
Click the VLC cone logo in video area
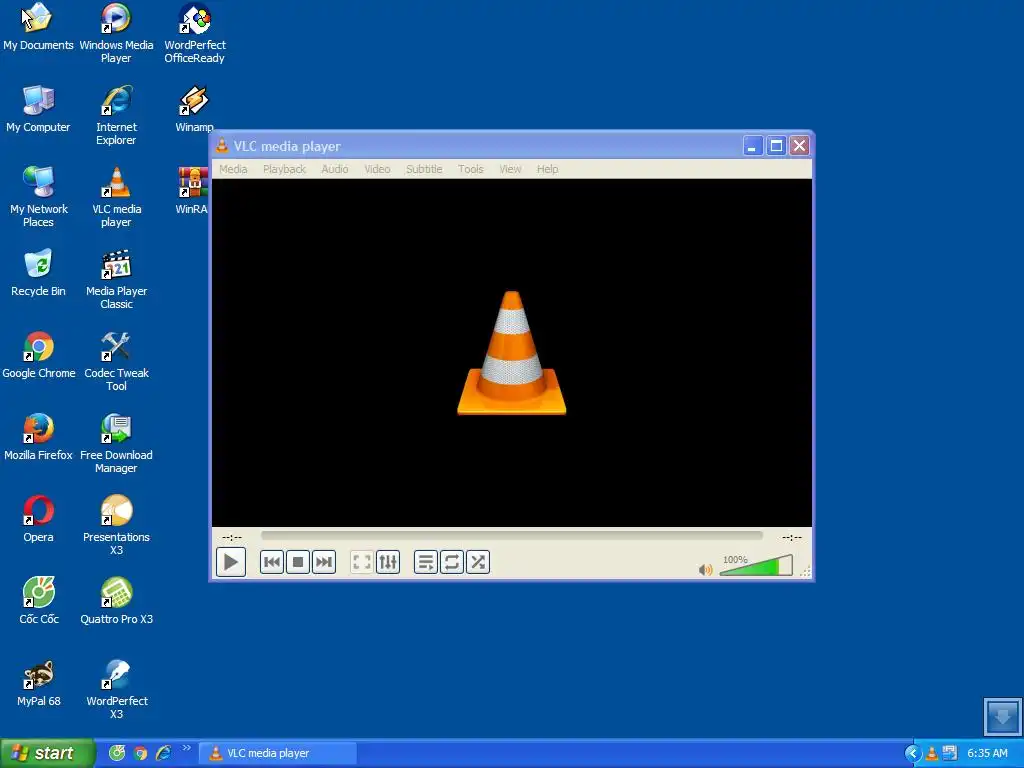point(511,353)
